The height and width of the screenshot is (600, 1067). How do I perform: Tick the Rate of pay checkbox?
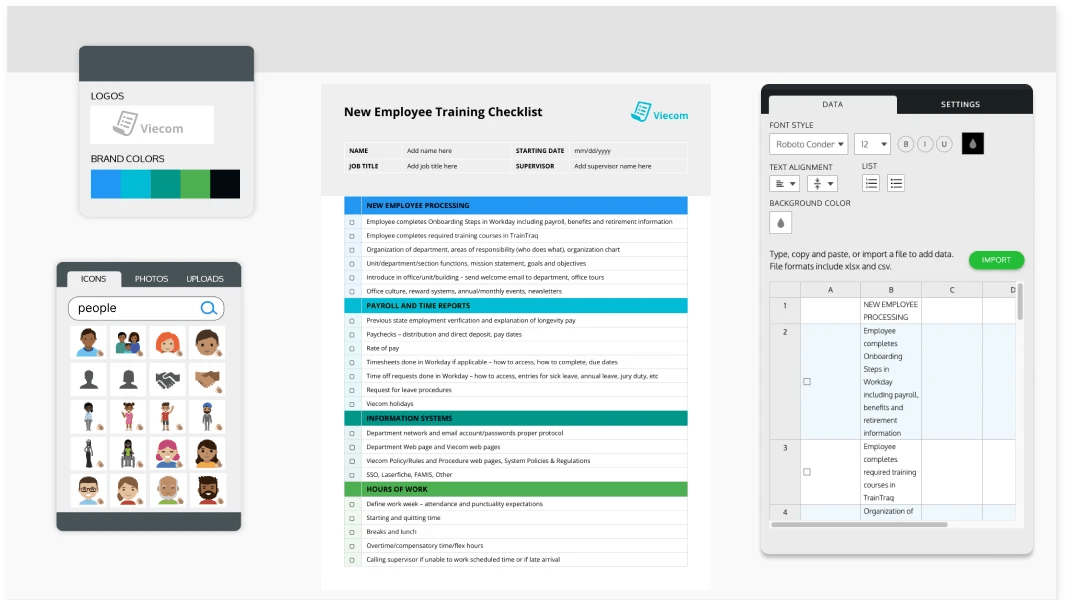coord(352,349)
